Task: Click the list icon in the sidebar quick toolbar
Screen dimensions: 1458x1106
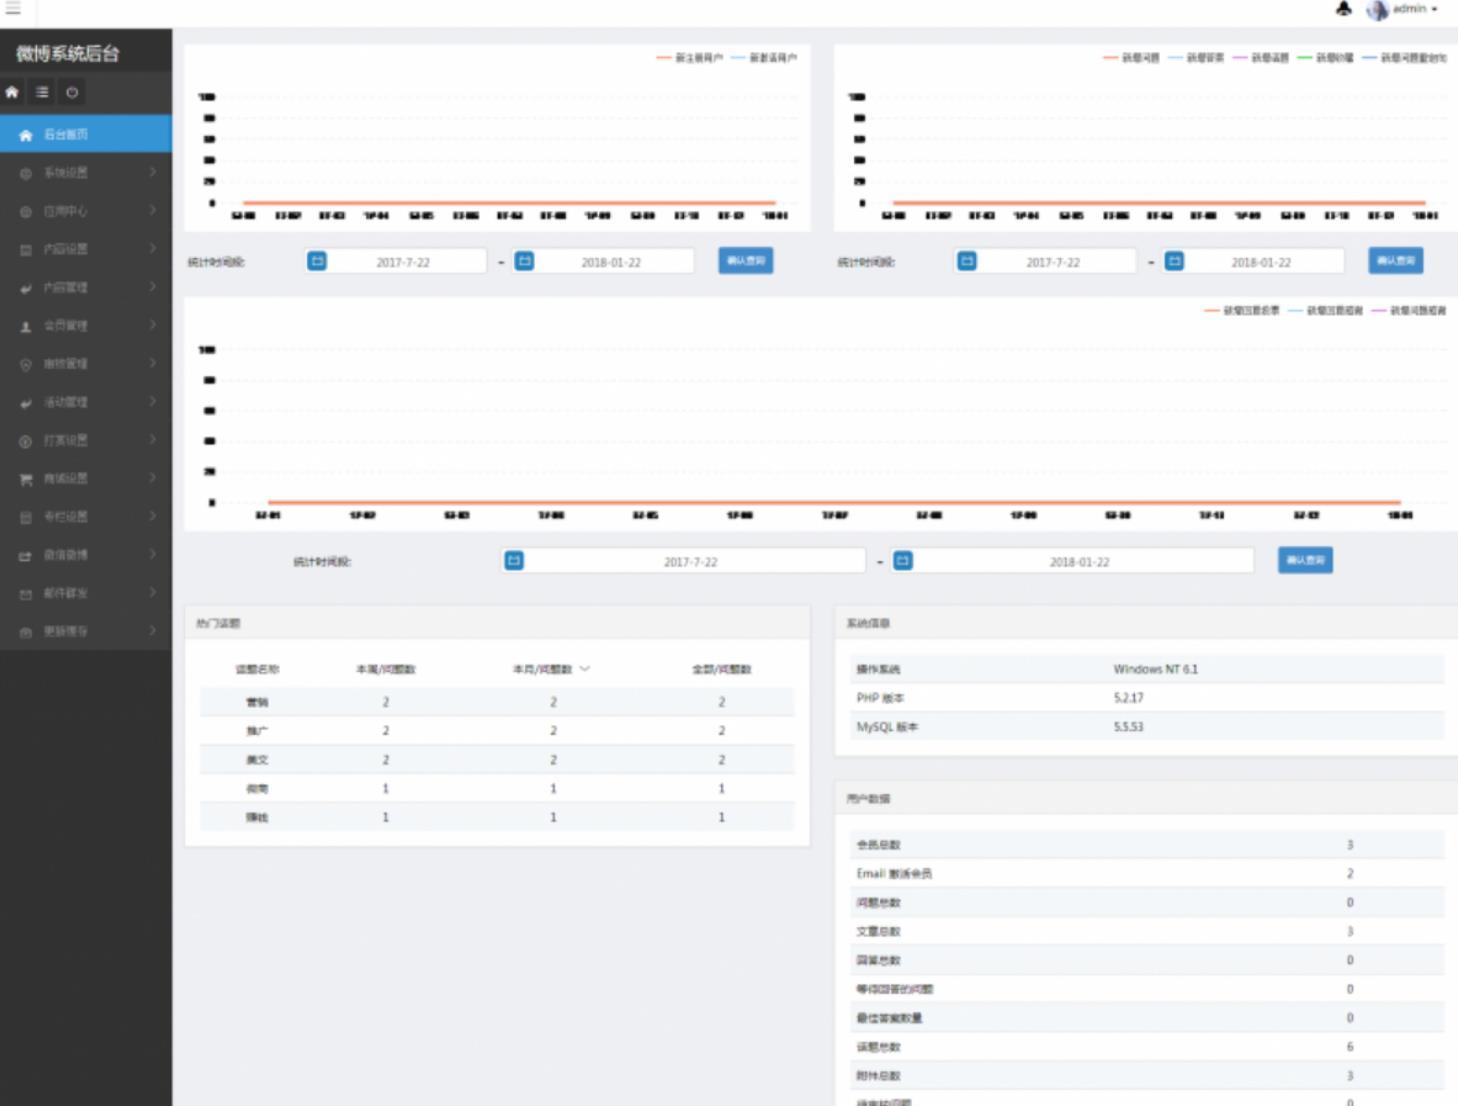Action: pos(42,92)
